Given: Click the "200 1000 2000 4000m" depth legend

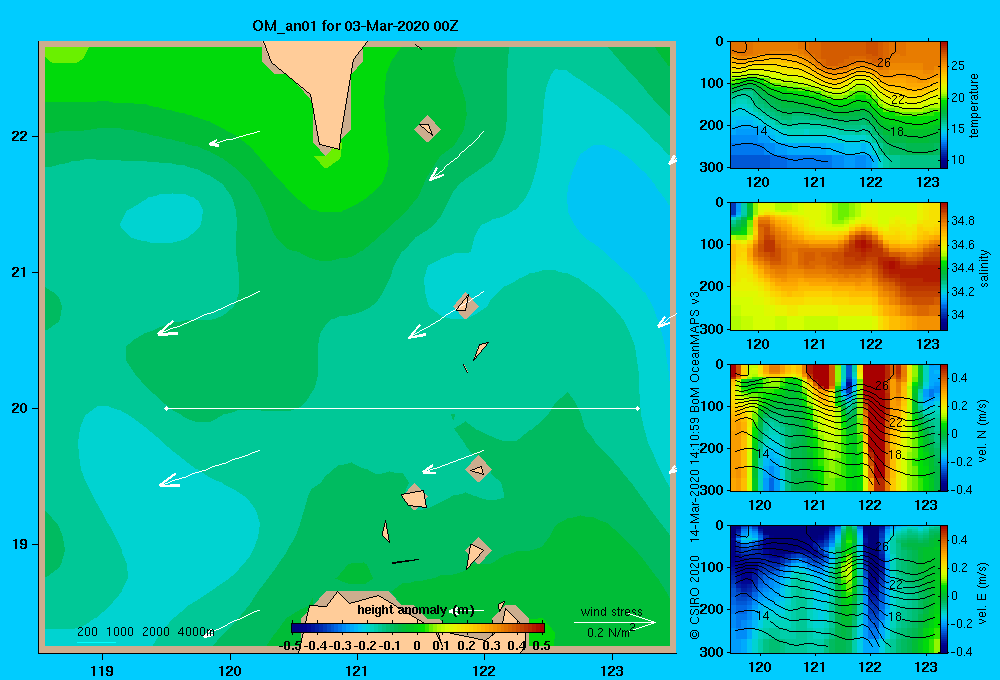Looking at the screenshot, I should [x=145, y=632].
